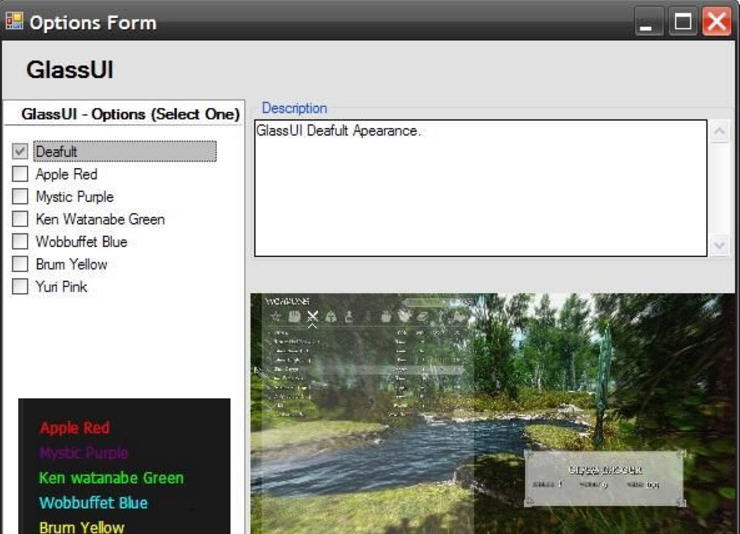Toggle the Brum Yellow checkbox
Screen dimensions: 740x534
coord(20,264)
